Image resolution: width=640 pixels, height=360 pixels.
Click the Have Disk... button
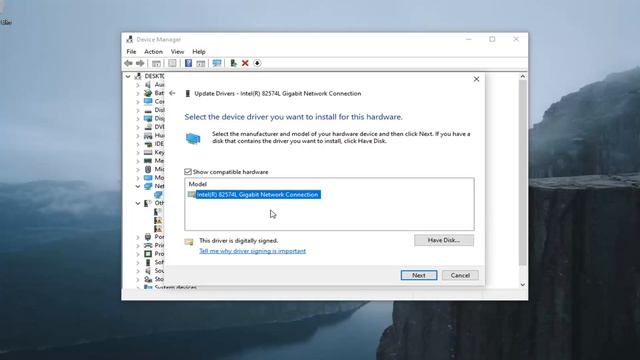(444, 240)
